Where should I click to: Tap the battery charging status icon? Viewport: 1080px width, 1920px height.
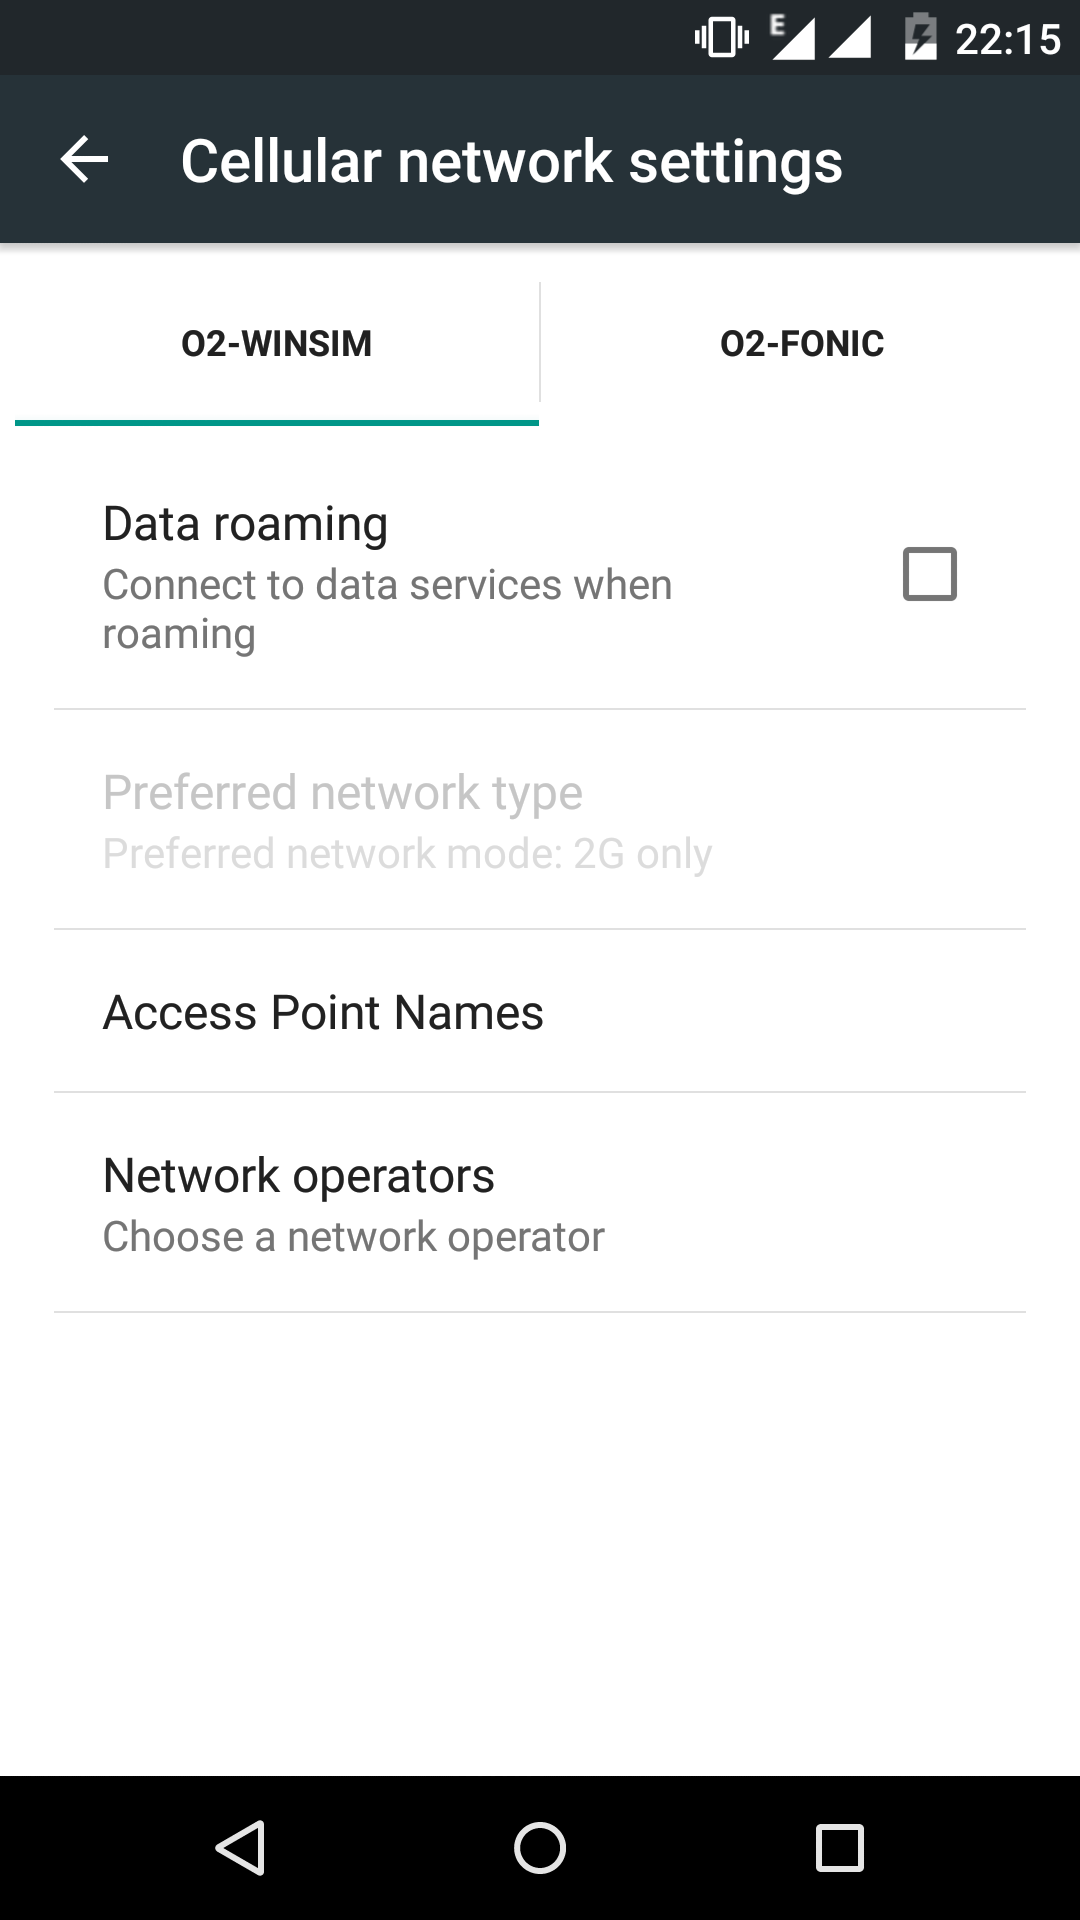coord(920,38)
